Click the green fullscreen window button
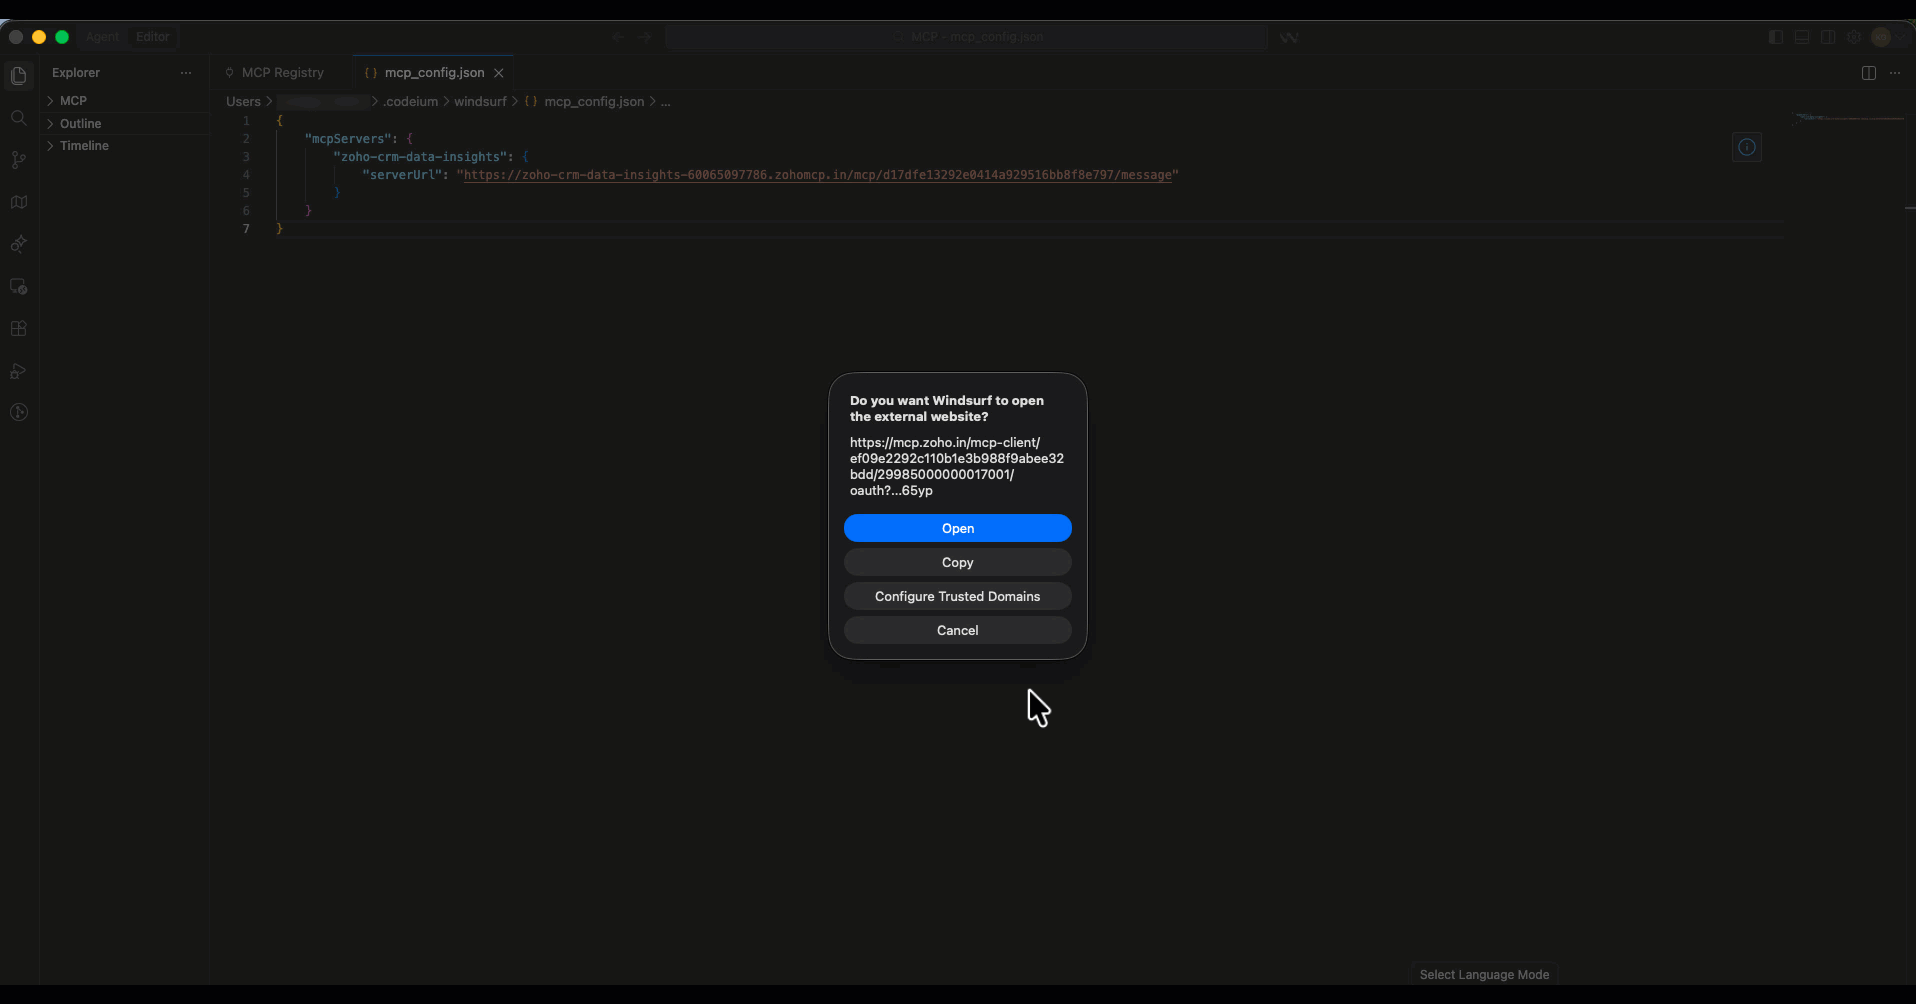 (x=62, y=37)
